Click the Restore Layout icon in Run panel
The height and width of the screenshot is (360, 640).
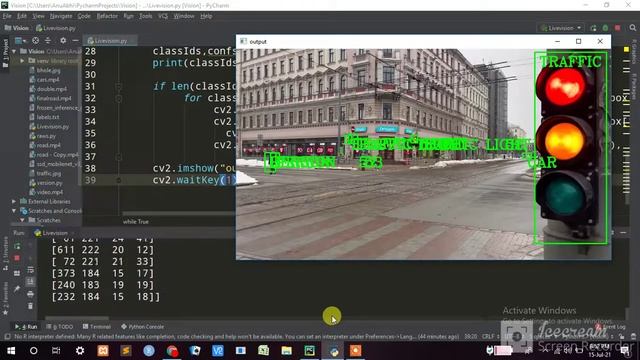click(x=17, y=273)
